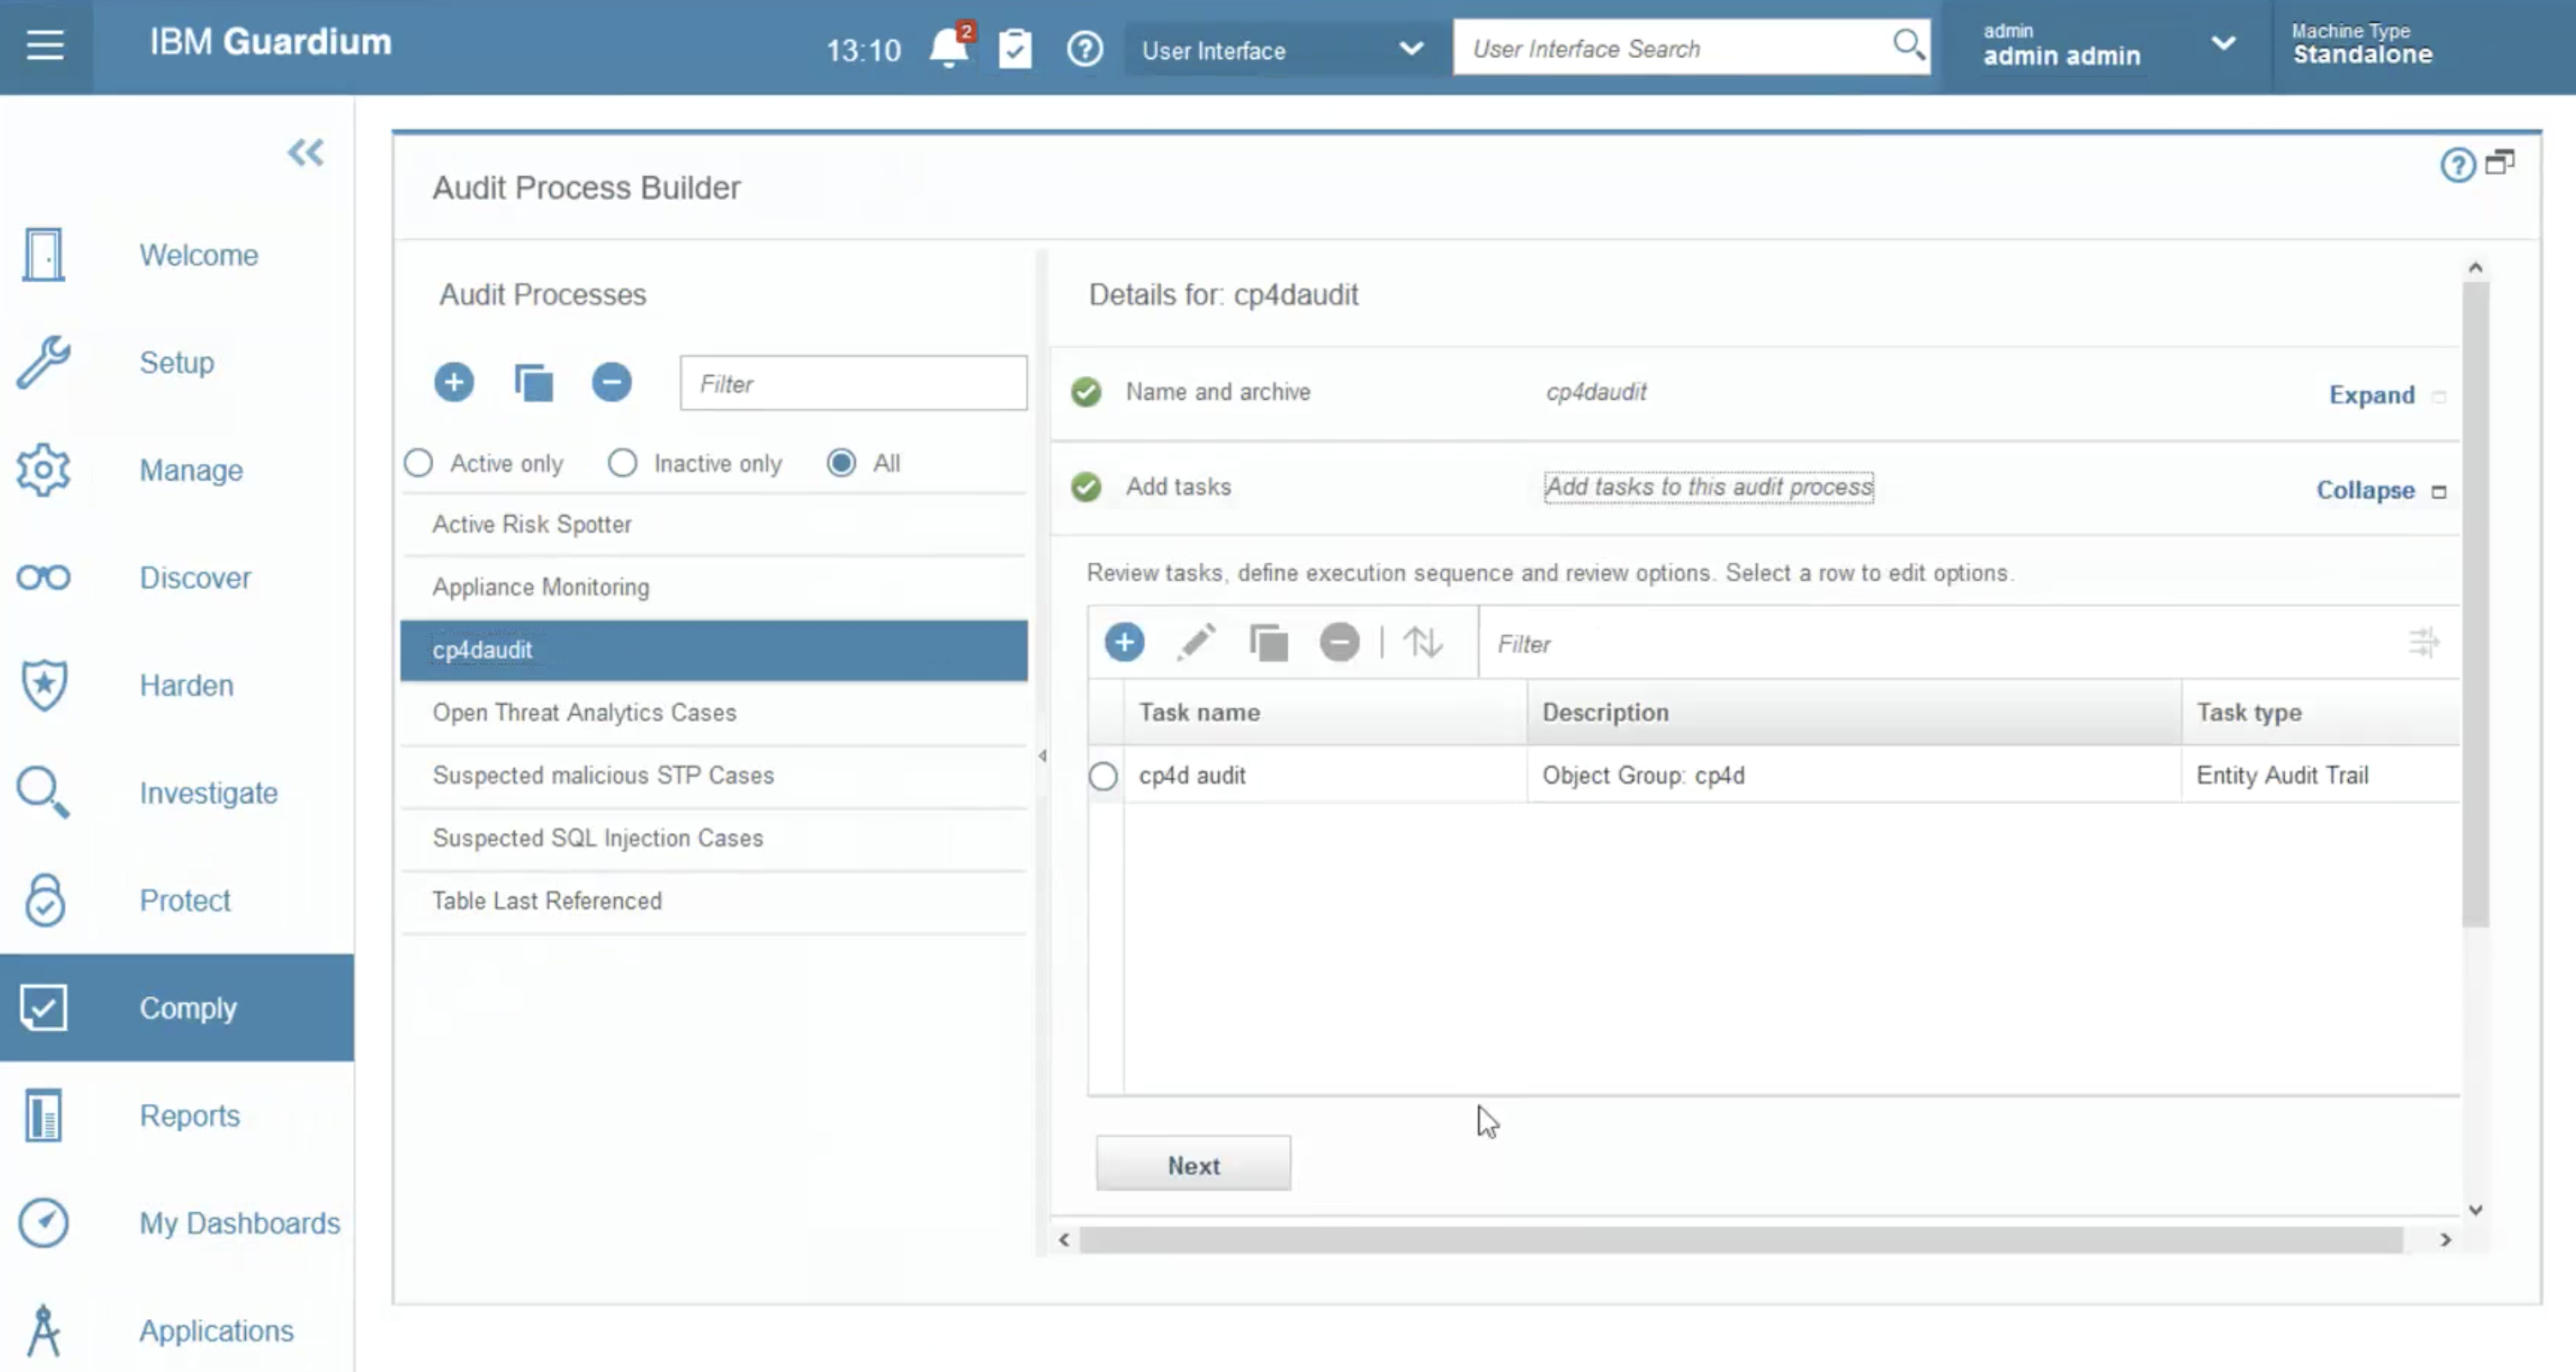Open the Discover section
The width and height of the screenshot is (2576, 1372).
[195, 578]
